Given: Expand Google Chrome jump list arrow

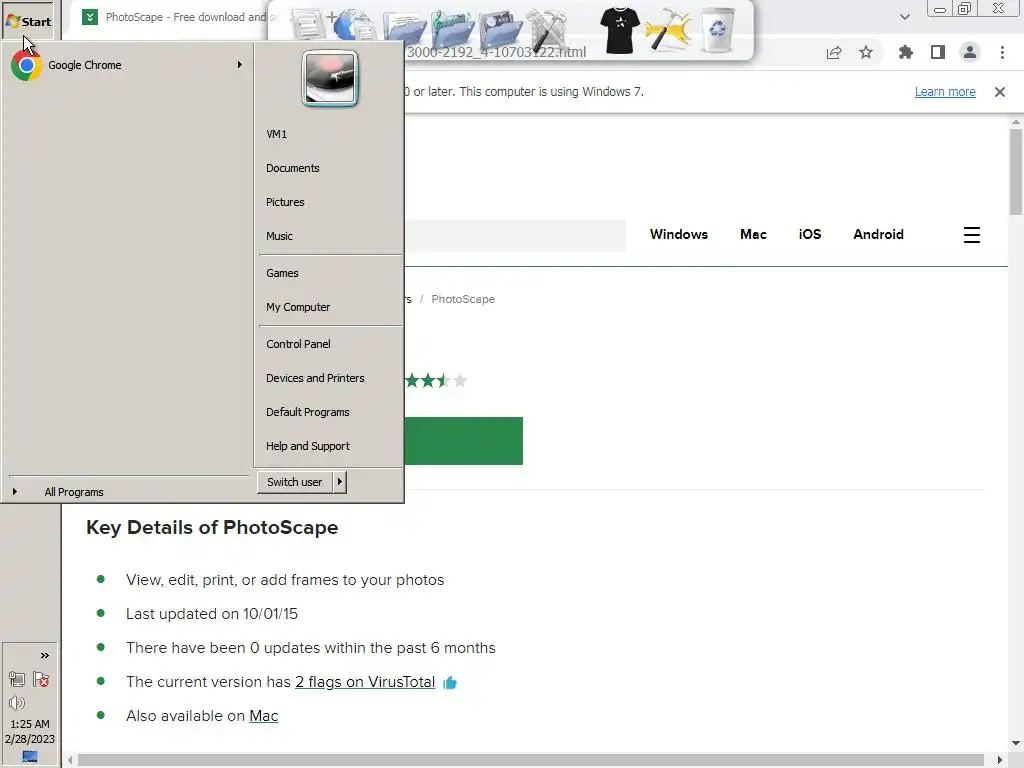Looking at the screenshot, I should pos(240,65).
